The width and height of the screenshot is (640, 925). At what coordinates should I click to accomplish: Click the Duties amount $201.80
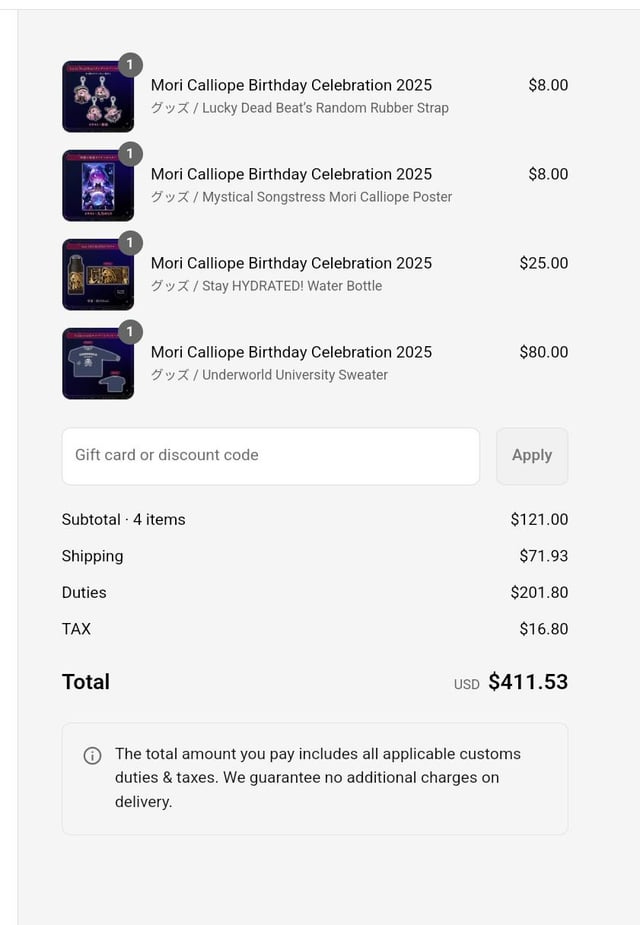pos(539,593)
